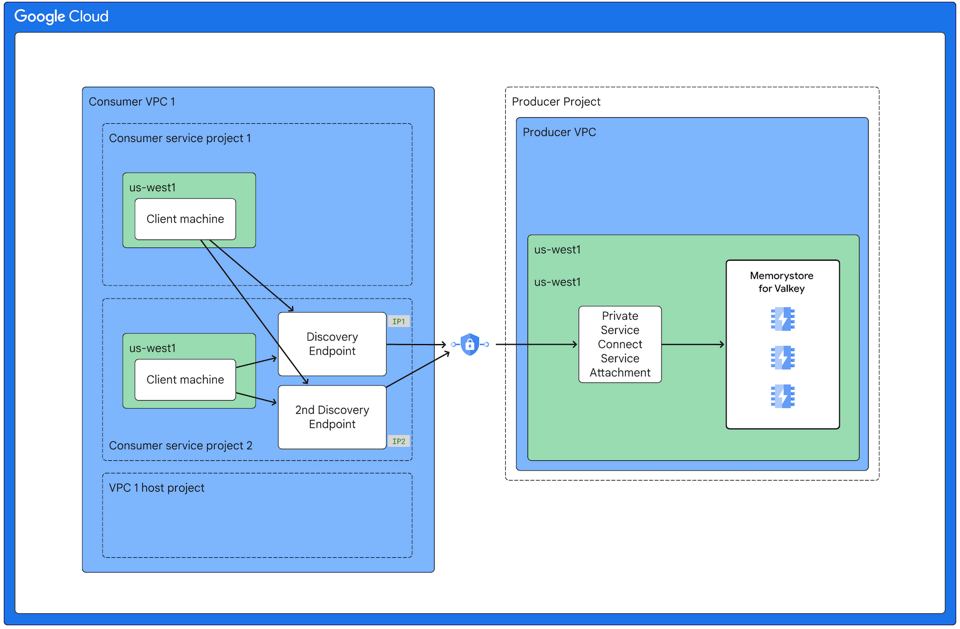
Task: Click the Producer VPC label
Action: click(x=559, y=132)
